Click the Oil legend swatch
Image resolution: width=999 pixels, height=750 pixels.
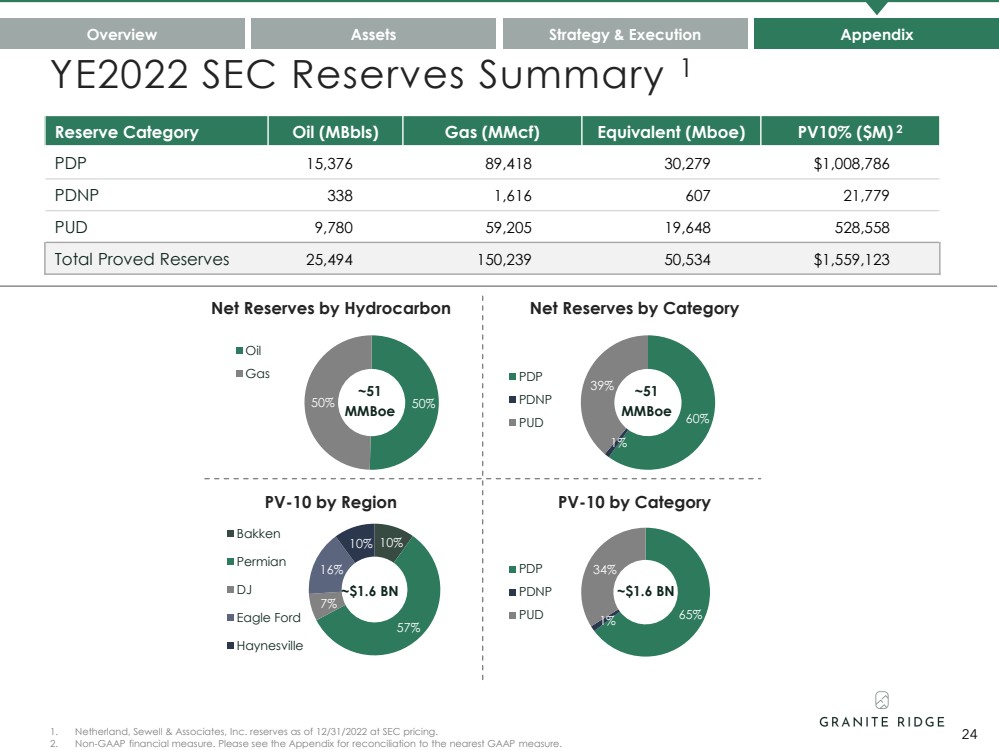pos(239,351)
